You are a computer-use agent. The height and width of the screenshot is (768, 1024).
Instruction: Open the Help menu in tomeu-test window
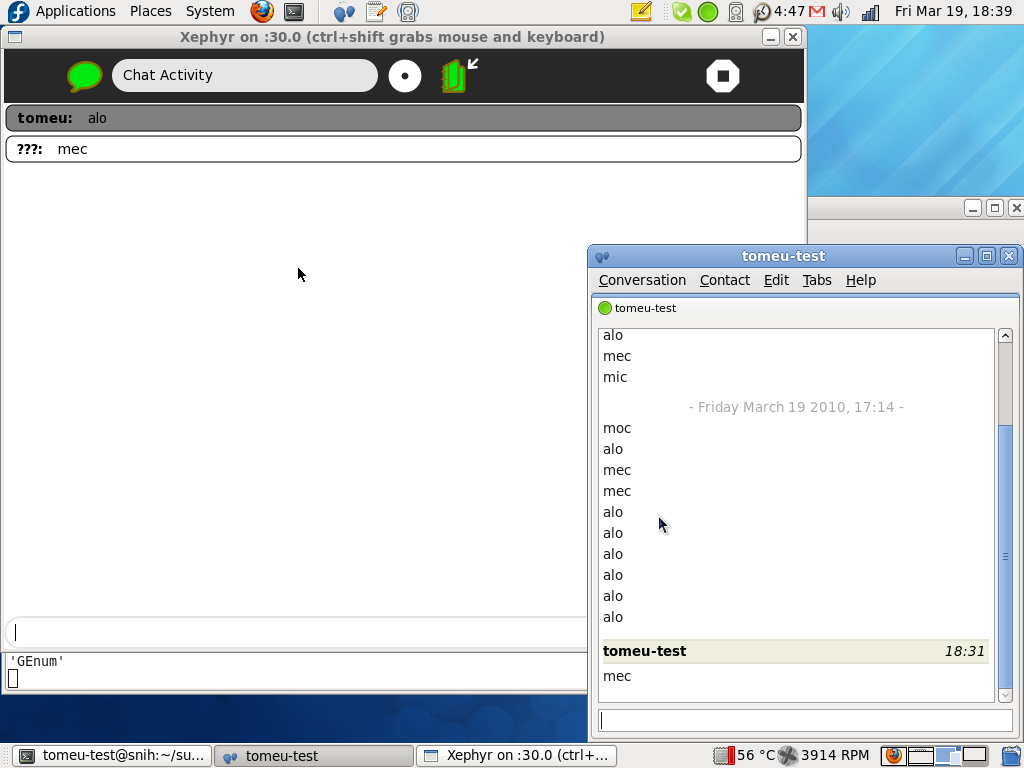pyautogui.click(x=861, y=280)
